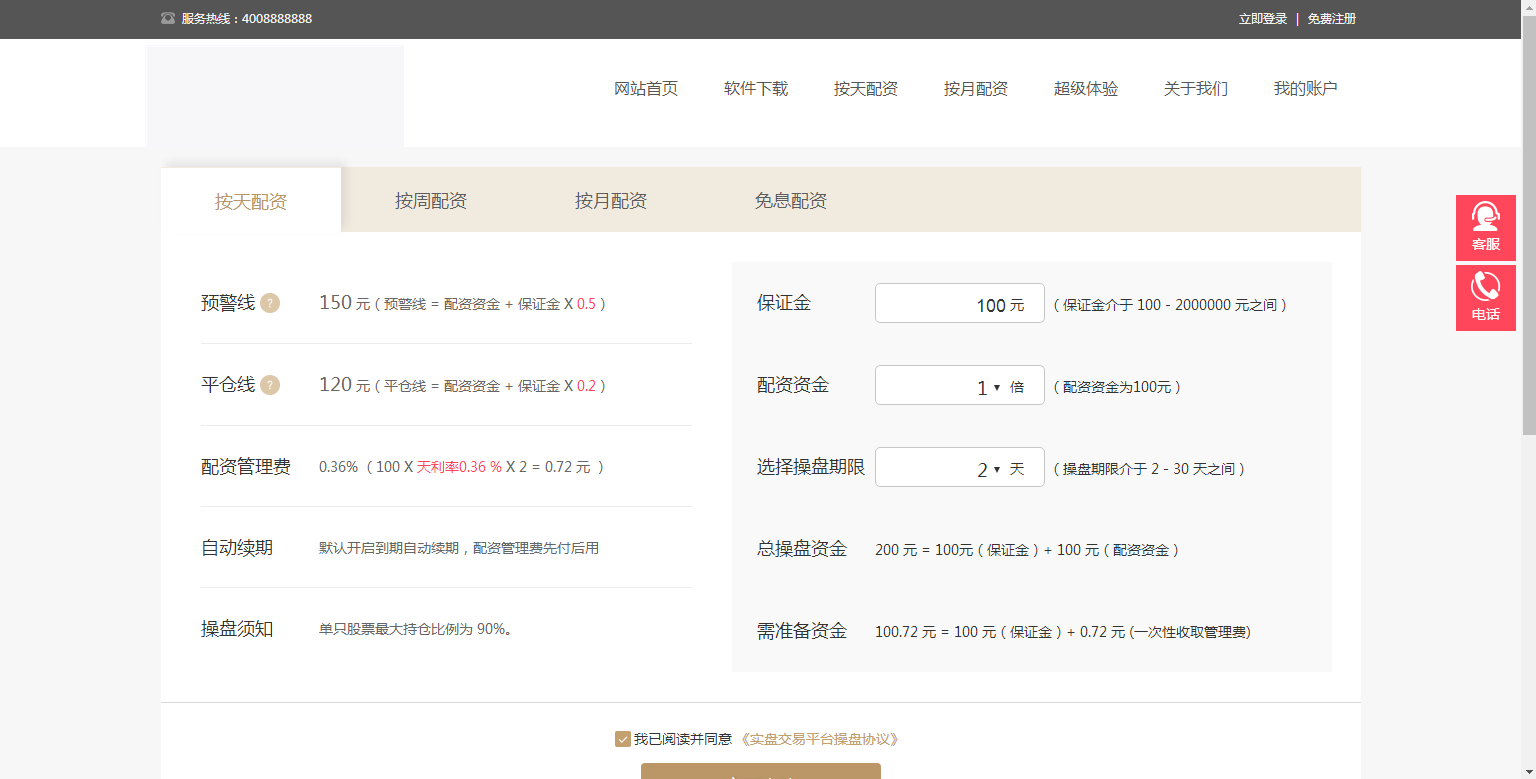The image size is (1536, 779).
Task: Select 超级体验 in the navigation
Action: [x=1086, y=88]
